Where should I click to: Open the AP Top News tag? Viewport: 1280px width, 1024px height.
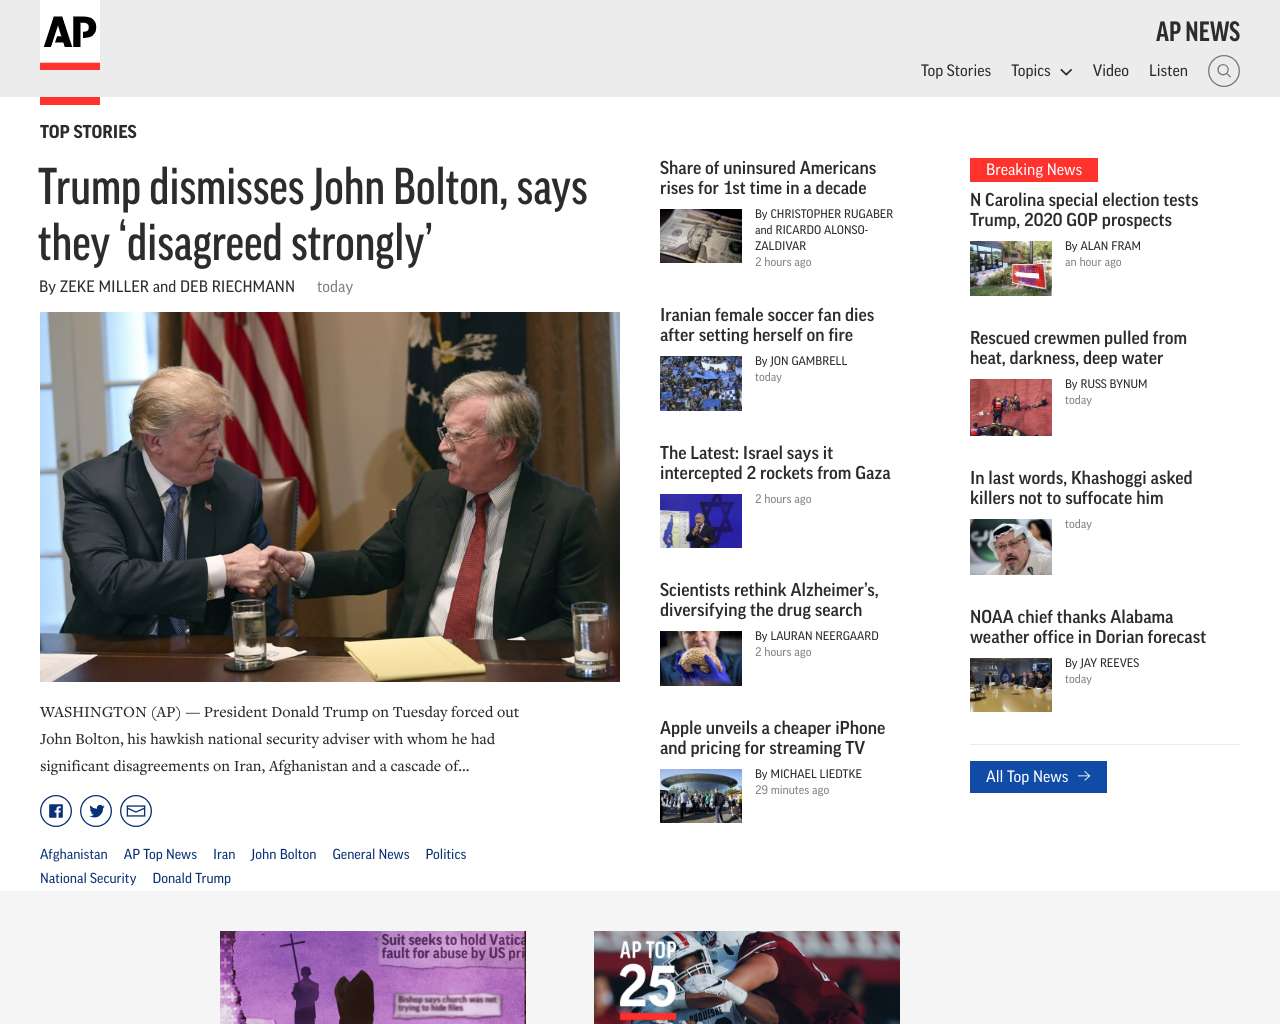(160, 854)
